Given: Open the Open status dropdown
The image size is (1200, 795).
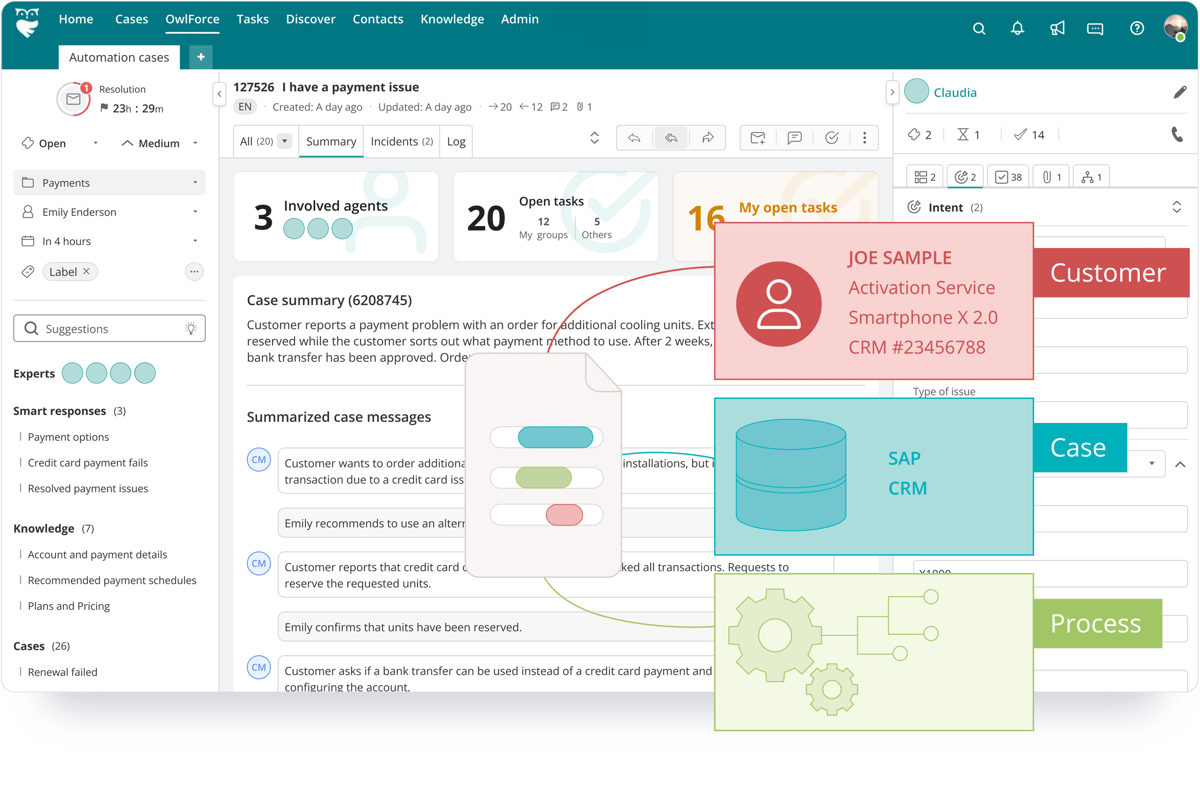Looking at the screenshot, I should pos(60,143).
